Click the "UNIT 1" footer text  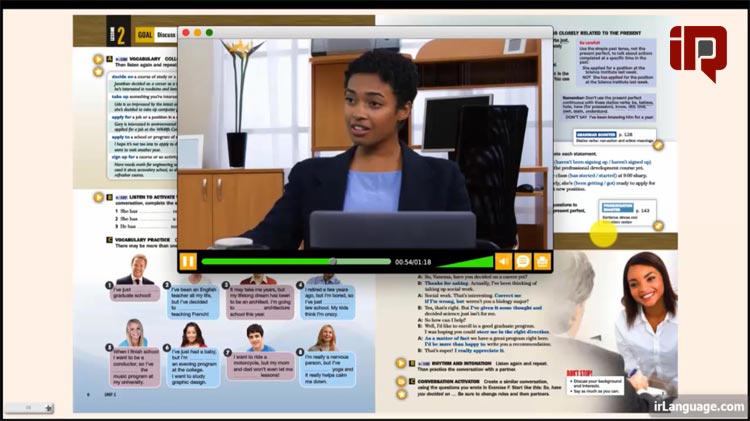pyautogui.click(x=110, y=395)
